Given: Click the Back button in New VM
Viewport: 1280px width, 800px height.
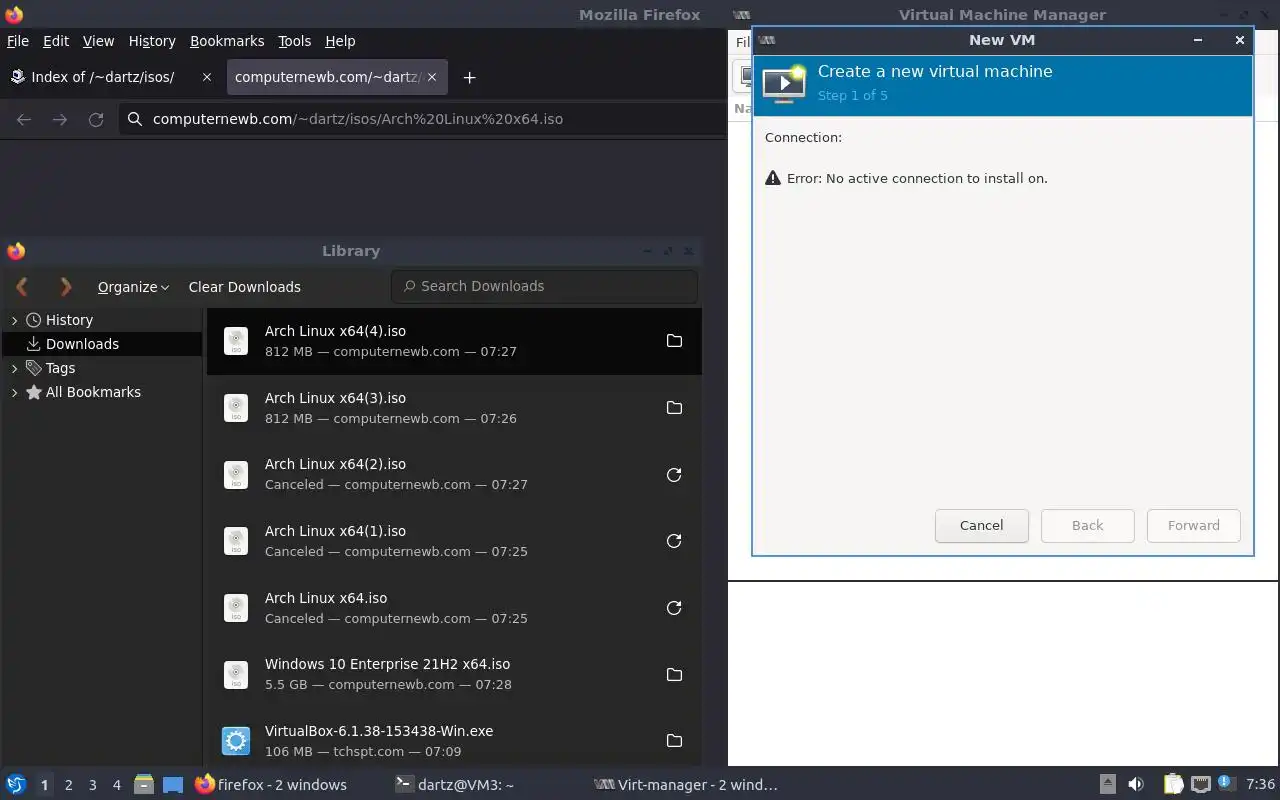Looking at the screenshot, I should pos(1087,525).
